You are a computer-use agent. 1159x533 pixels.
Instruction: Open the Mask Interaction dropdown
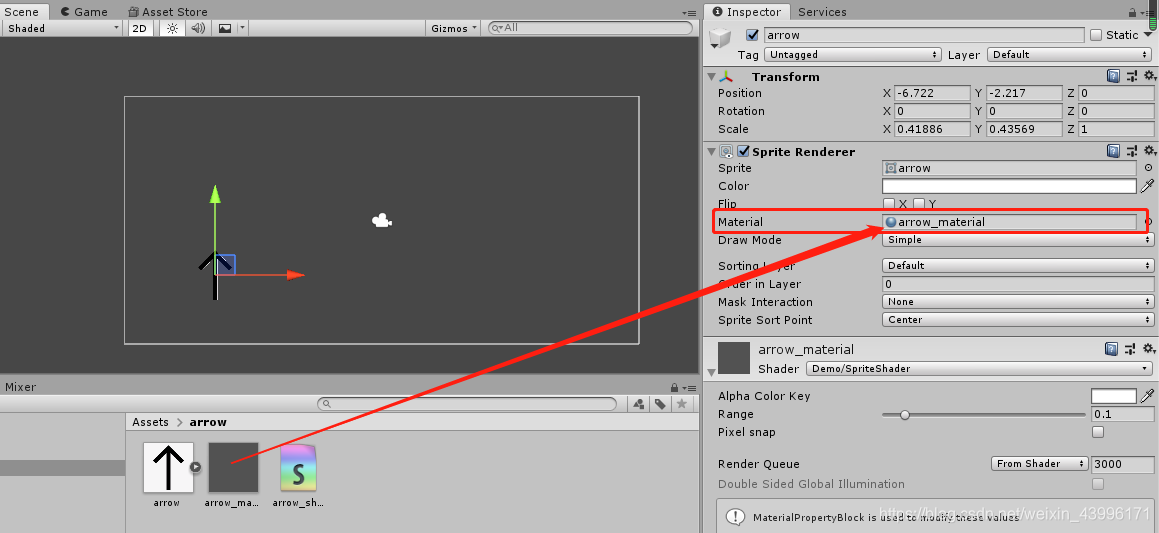1018,302
